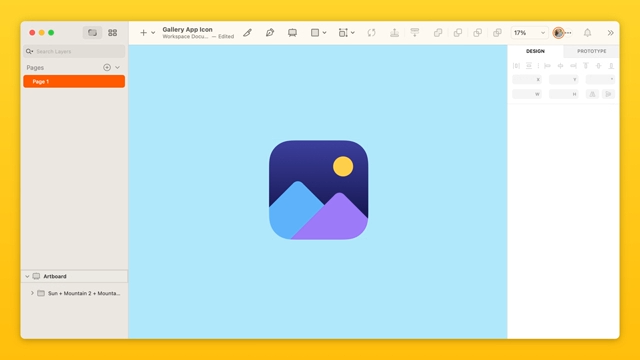The width and height of the screenshot is (640, 360).
Task: Apply the Union boolean operation
Action: pyautogui.click(x=438, y=33)
